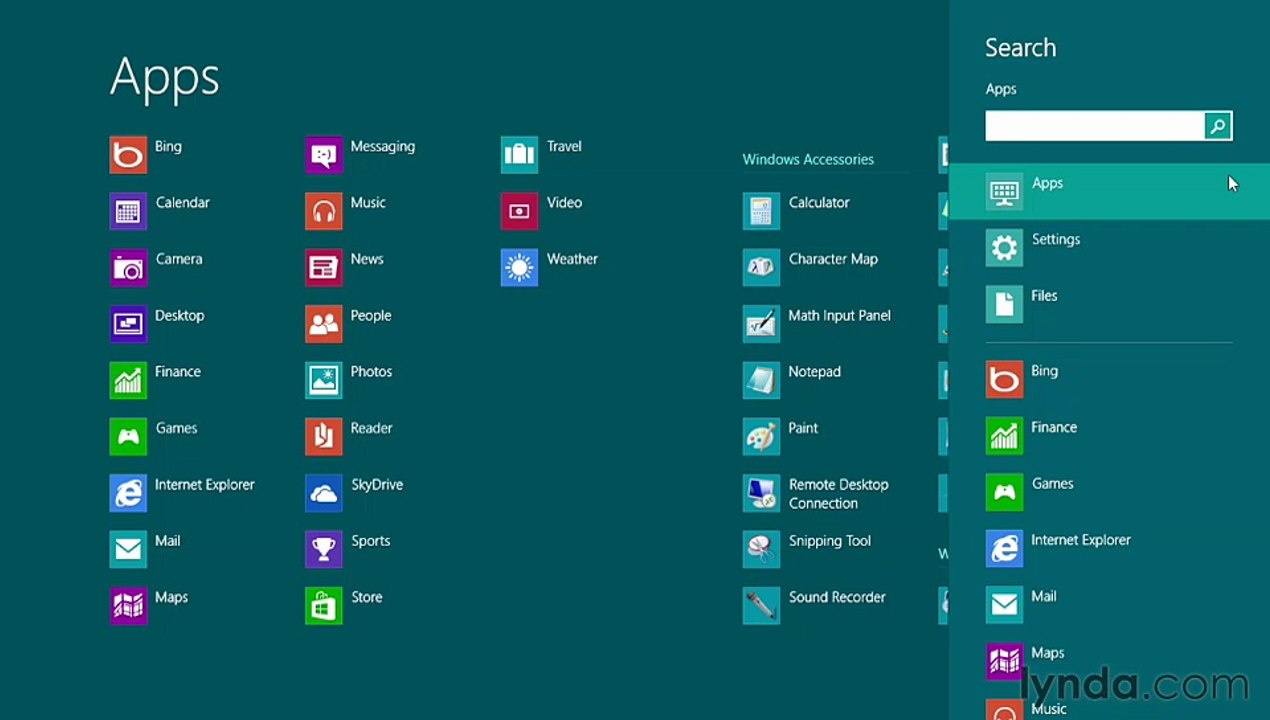Open the Mail app icon in Apps list
1270x720 pixels.
(128, 549)
